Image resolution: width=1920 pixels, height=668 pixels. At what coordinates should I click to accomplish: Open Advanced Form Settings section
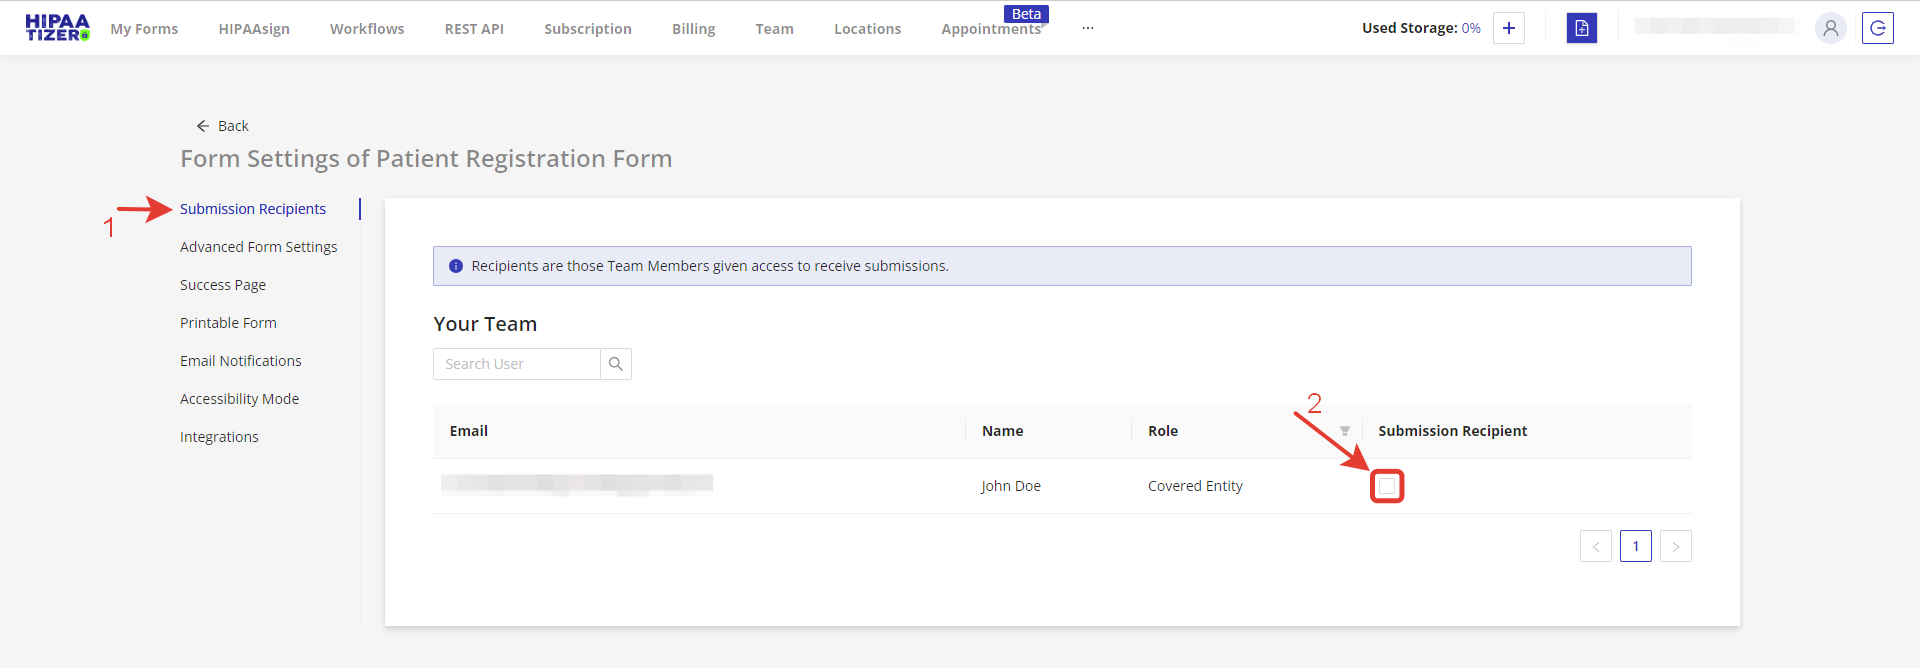coord(258,247)
